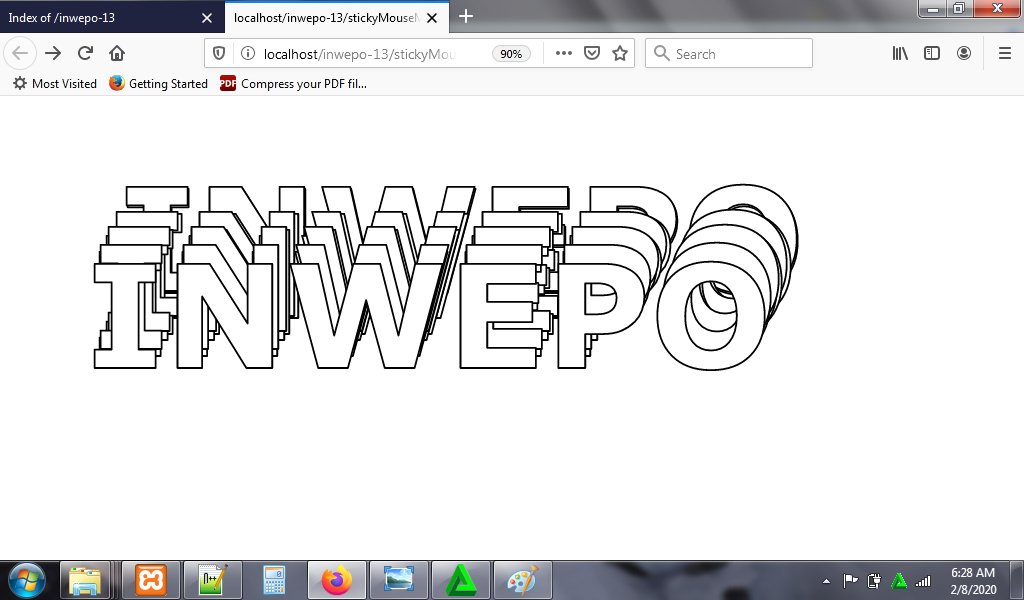
Task: Open the network signal tray icon
Action: [x=923, y=580]
